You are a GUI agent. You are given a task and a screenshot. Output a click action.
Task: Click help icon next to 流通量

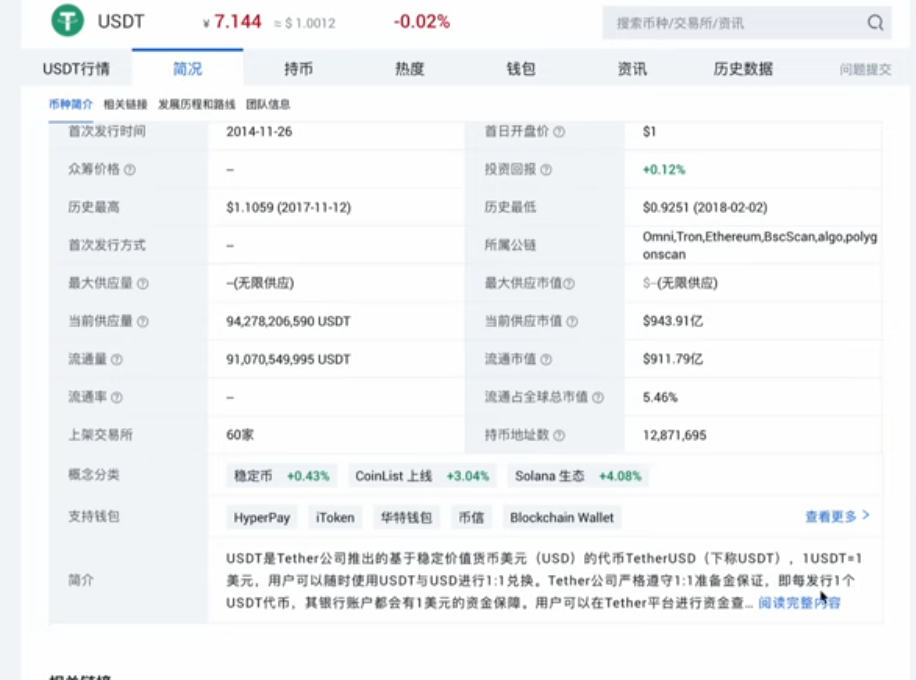pos(117,360)
